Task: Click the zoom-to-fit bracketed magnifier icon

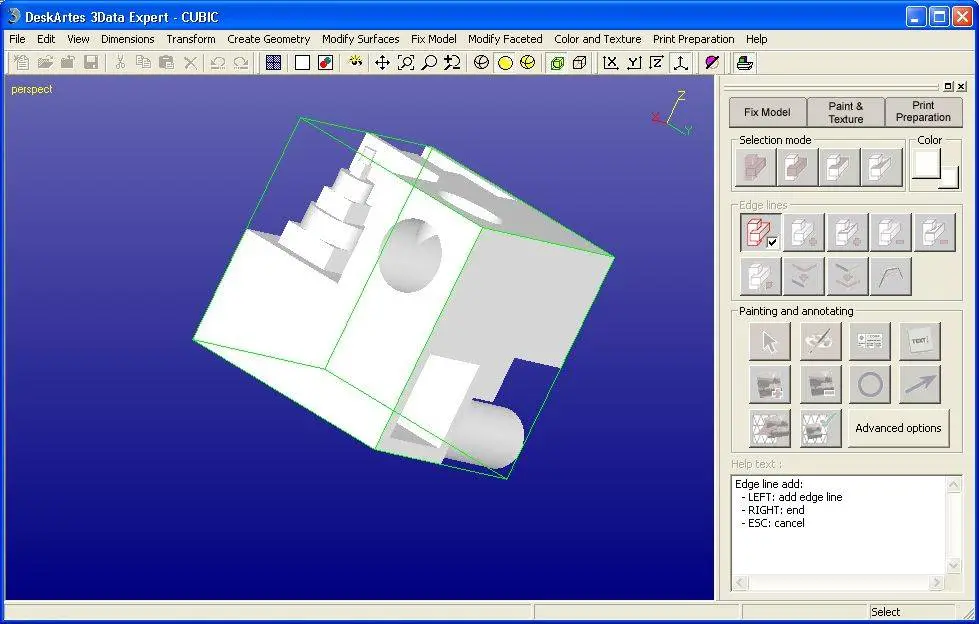Action: (406, 62)
